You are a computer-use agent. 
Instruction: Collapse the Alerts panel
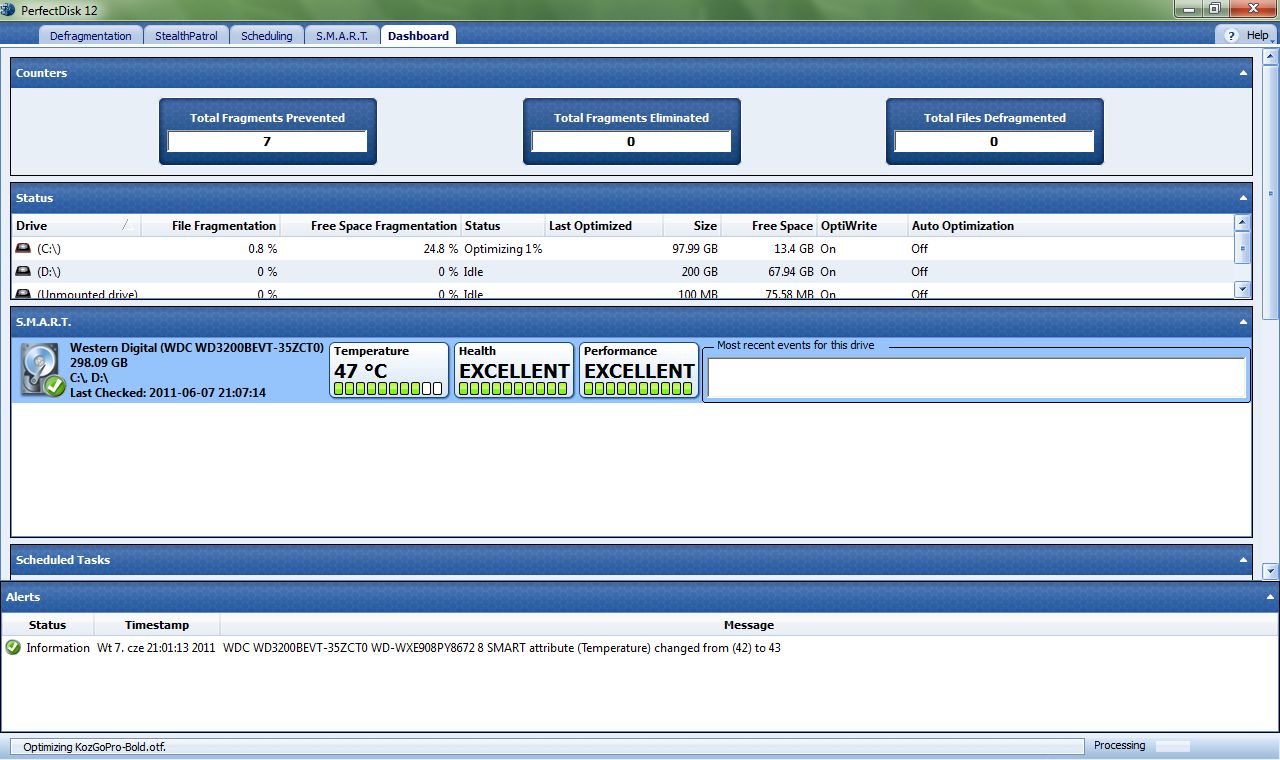pos(1271,597)
